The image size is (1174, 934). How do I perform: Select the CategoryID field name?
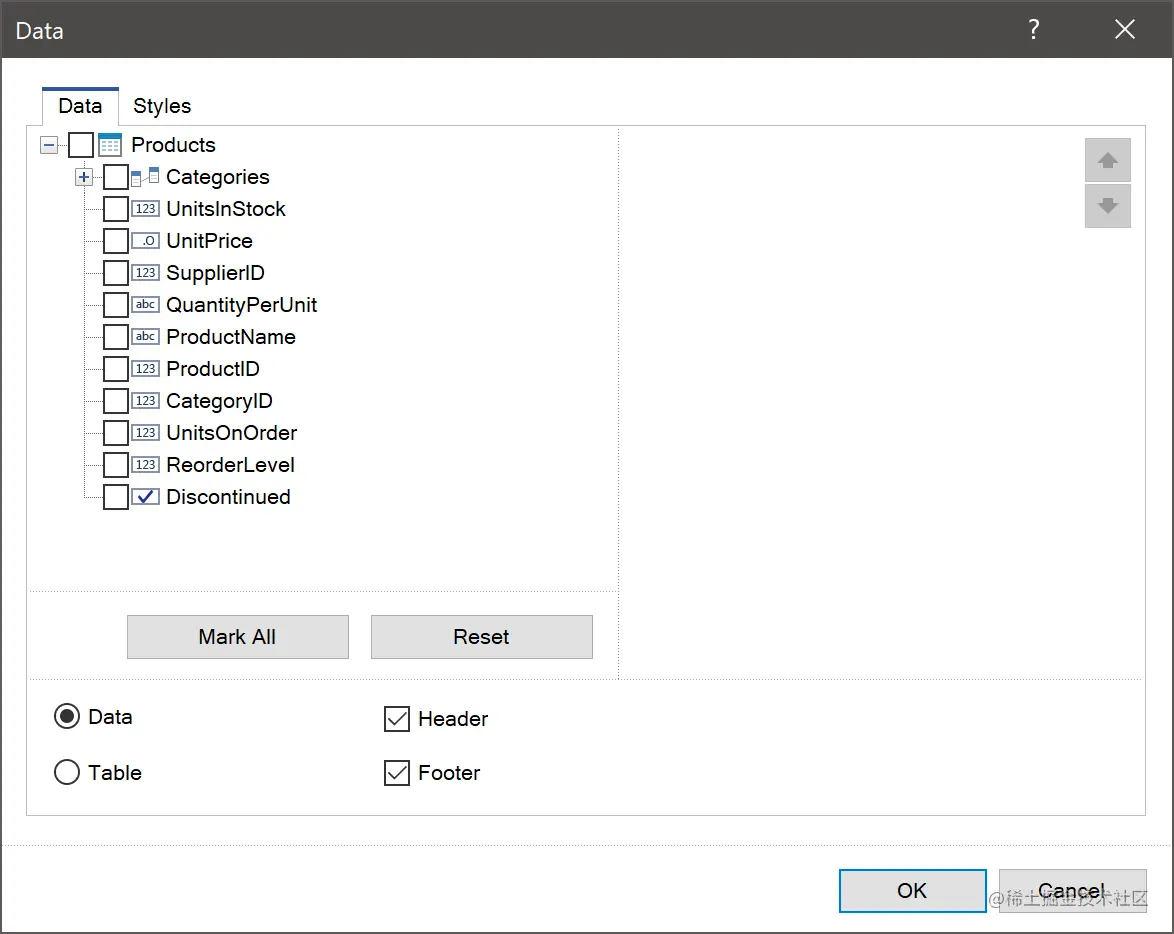[219, 401]
